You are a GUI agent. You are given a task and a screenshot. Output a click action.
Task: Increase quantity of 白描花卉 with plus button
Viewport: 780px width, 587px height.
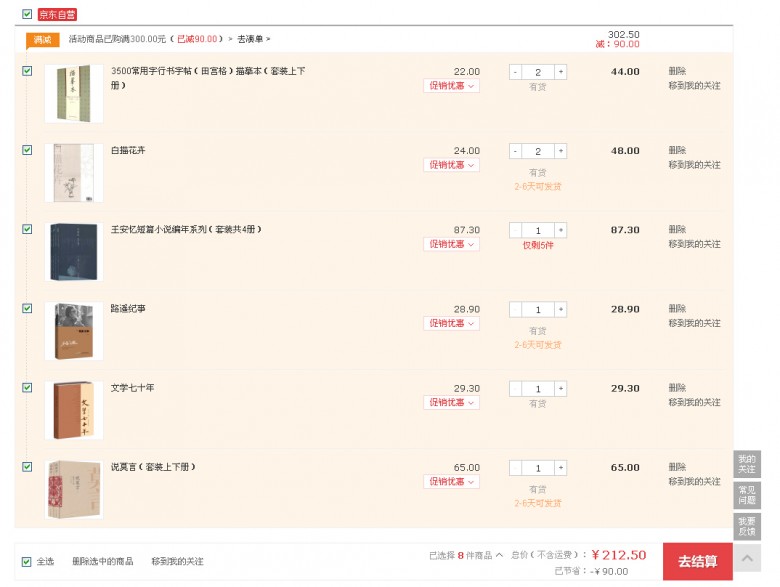(x=561, y=151)
